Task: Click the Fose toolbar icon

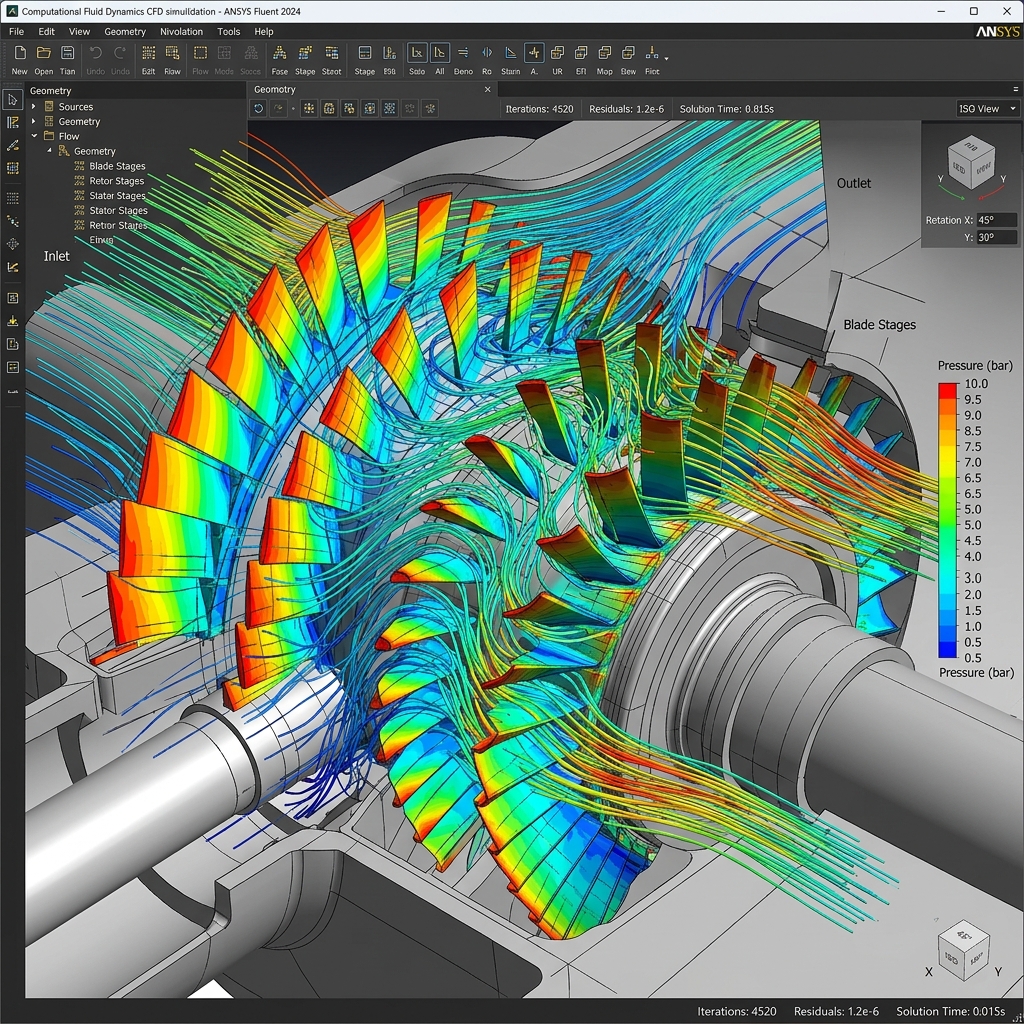Action: point(280,53)
